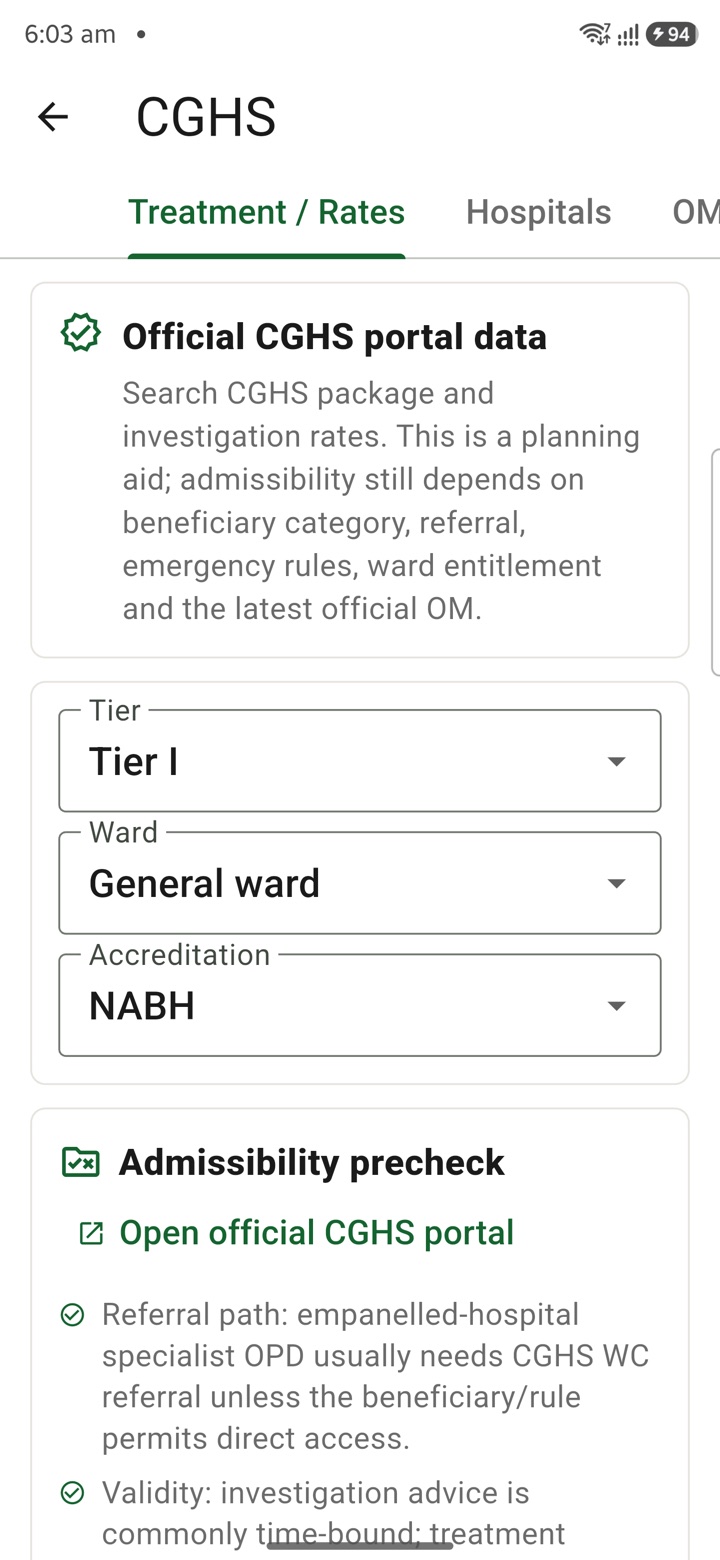Switch to the Hospitals tab

pyautogui.click(x=538, y=212)
